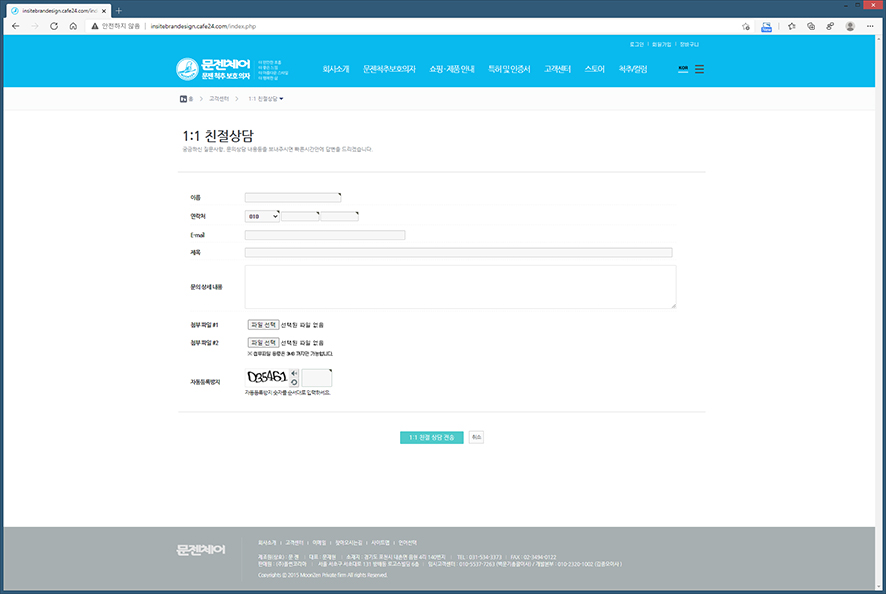
Task: Focus the 문의 상세 내용 text area
Action: point(460,287)
